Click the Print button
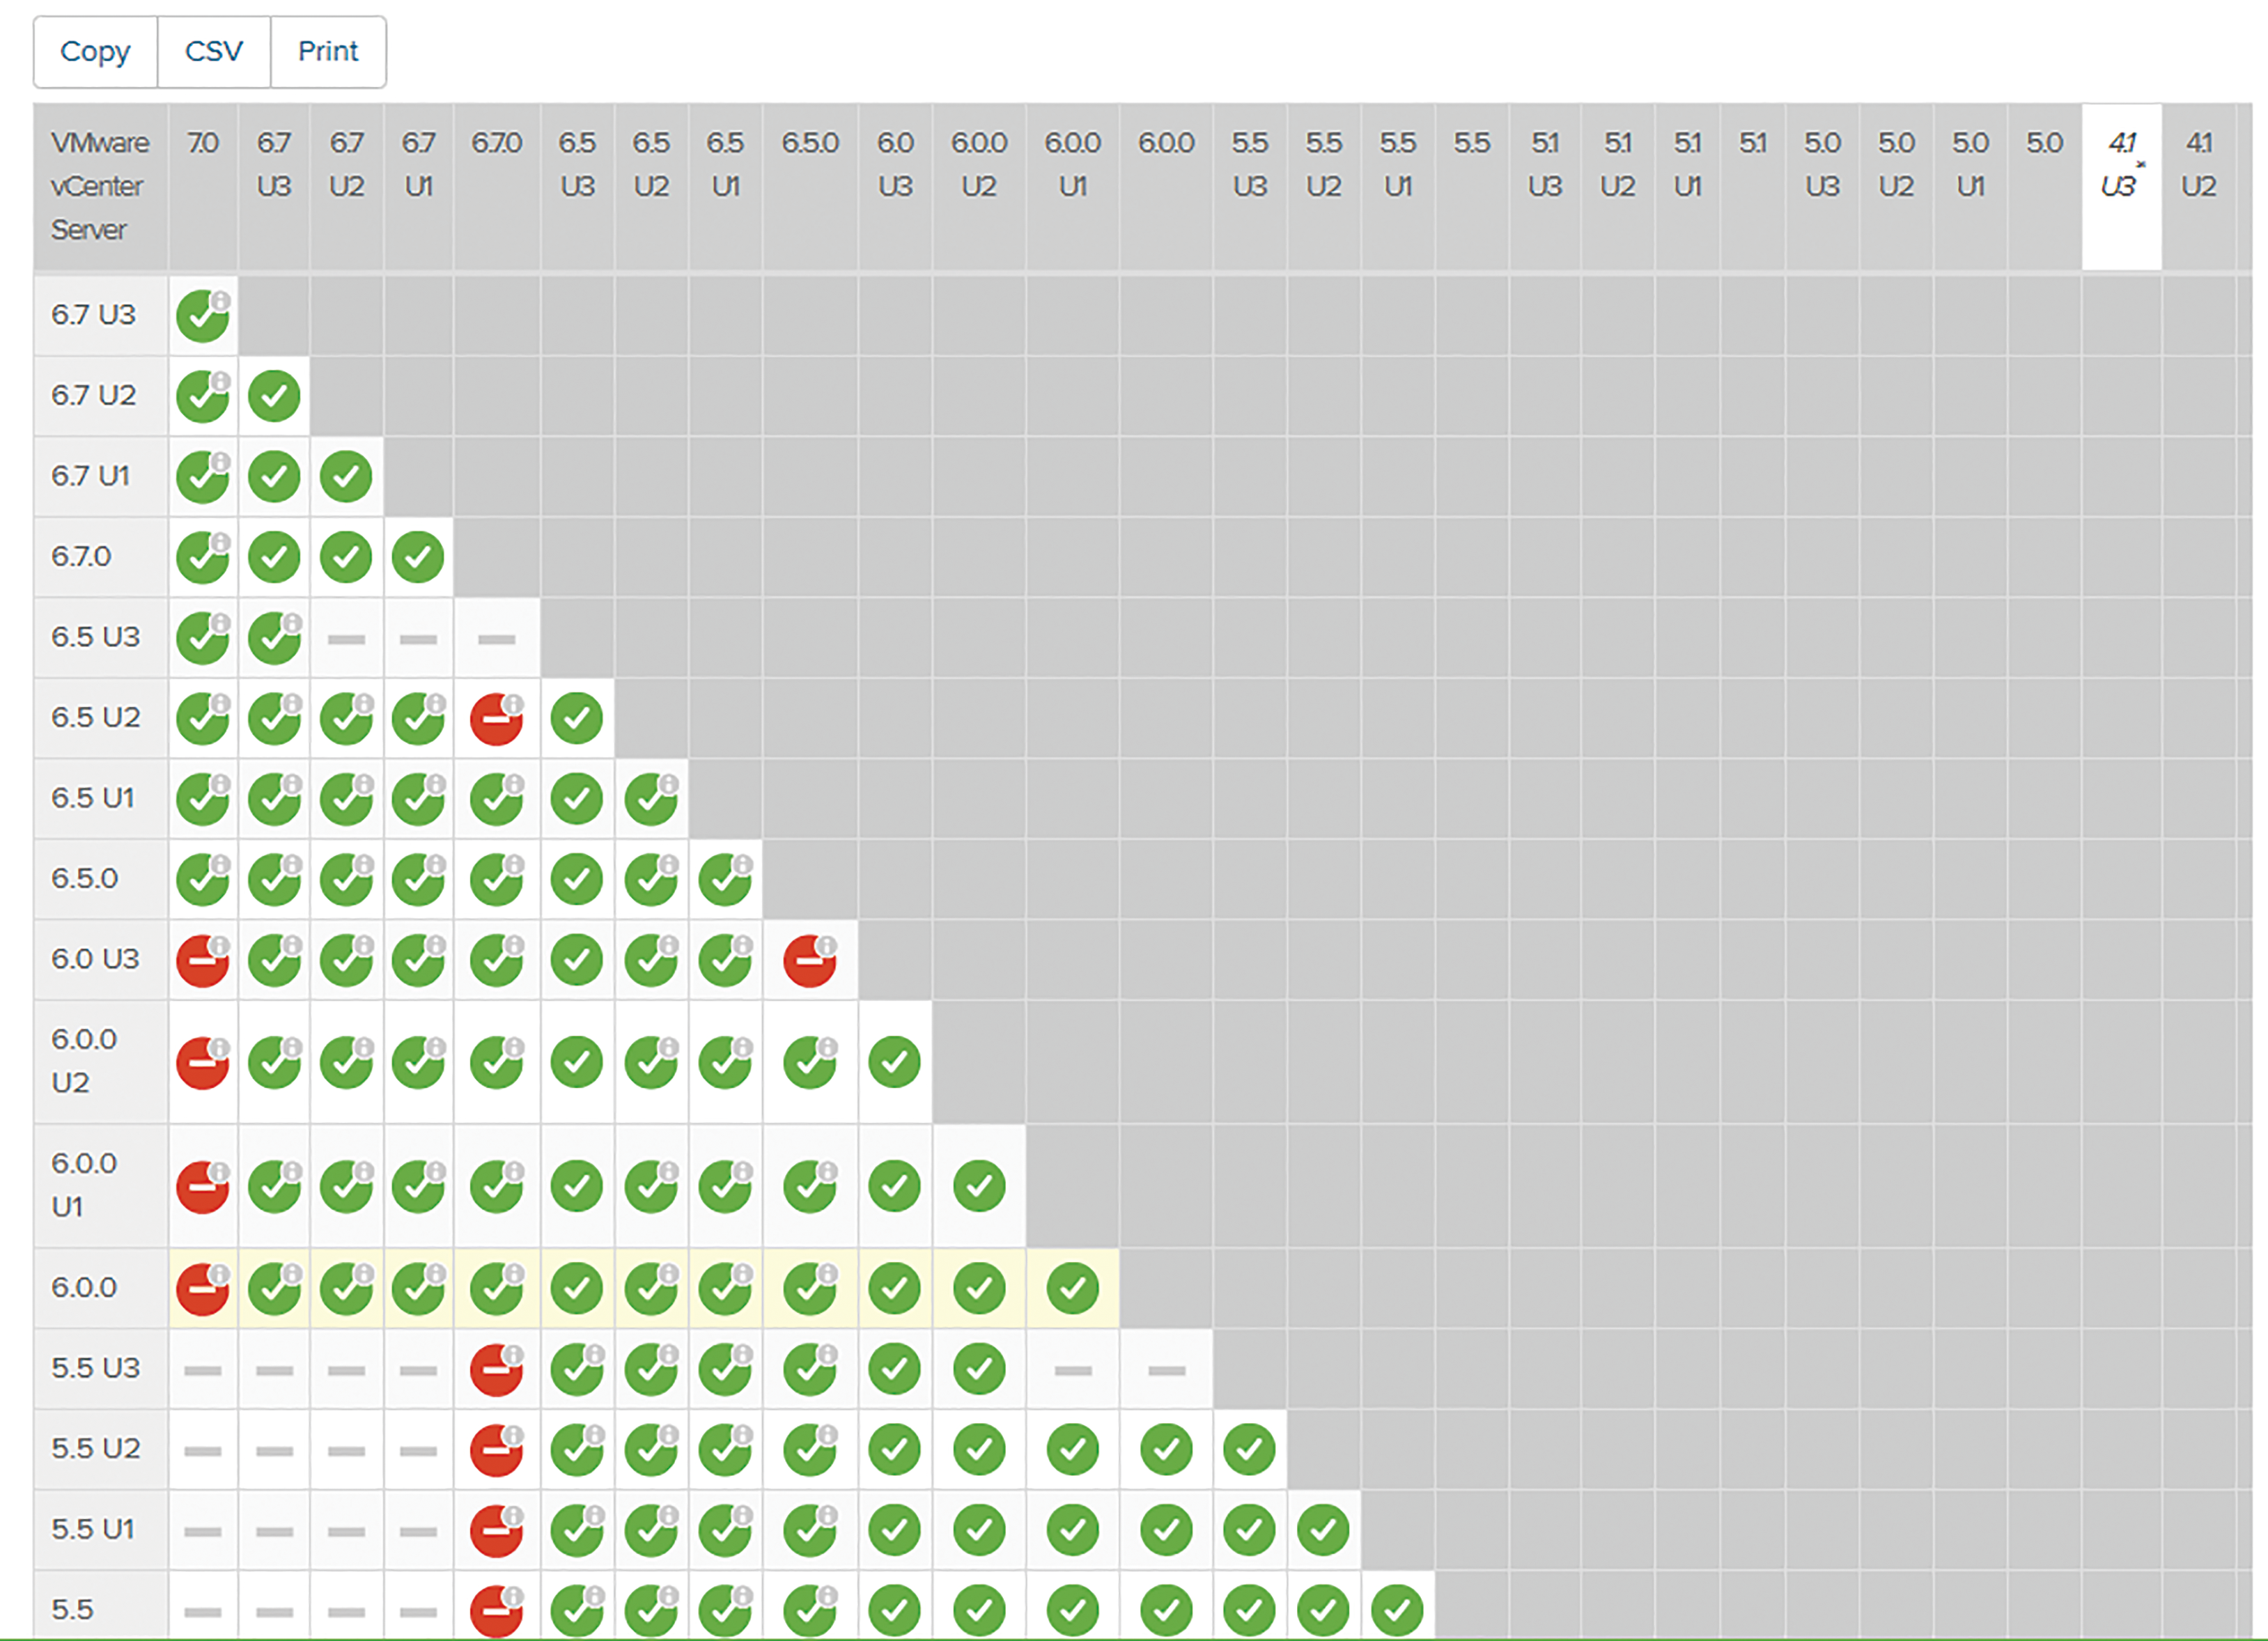 328,52
